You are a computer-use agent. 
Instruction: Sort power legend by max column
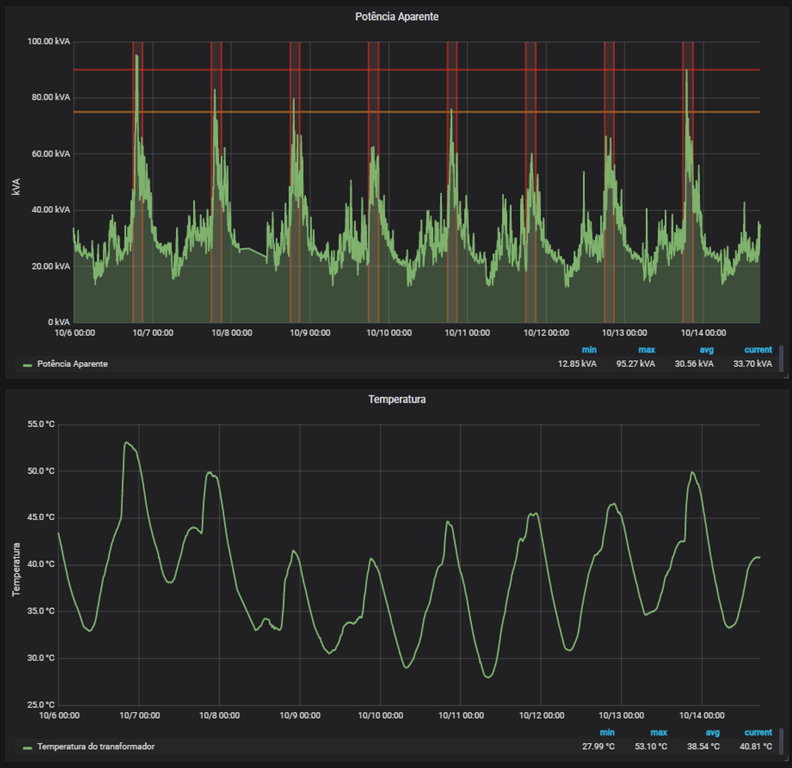click(646, 350)
